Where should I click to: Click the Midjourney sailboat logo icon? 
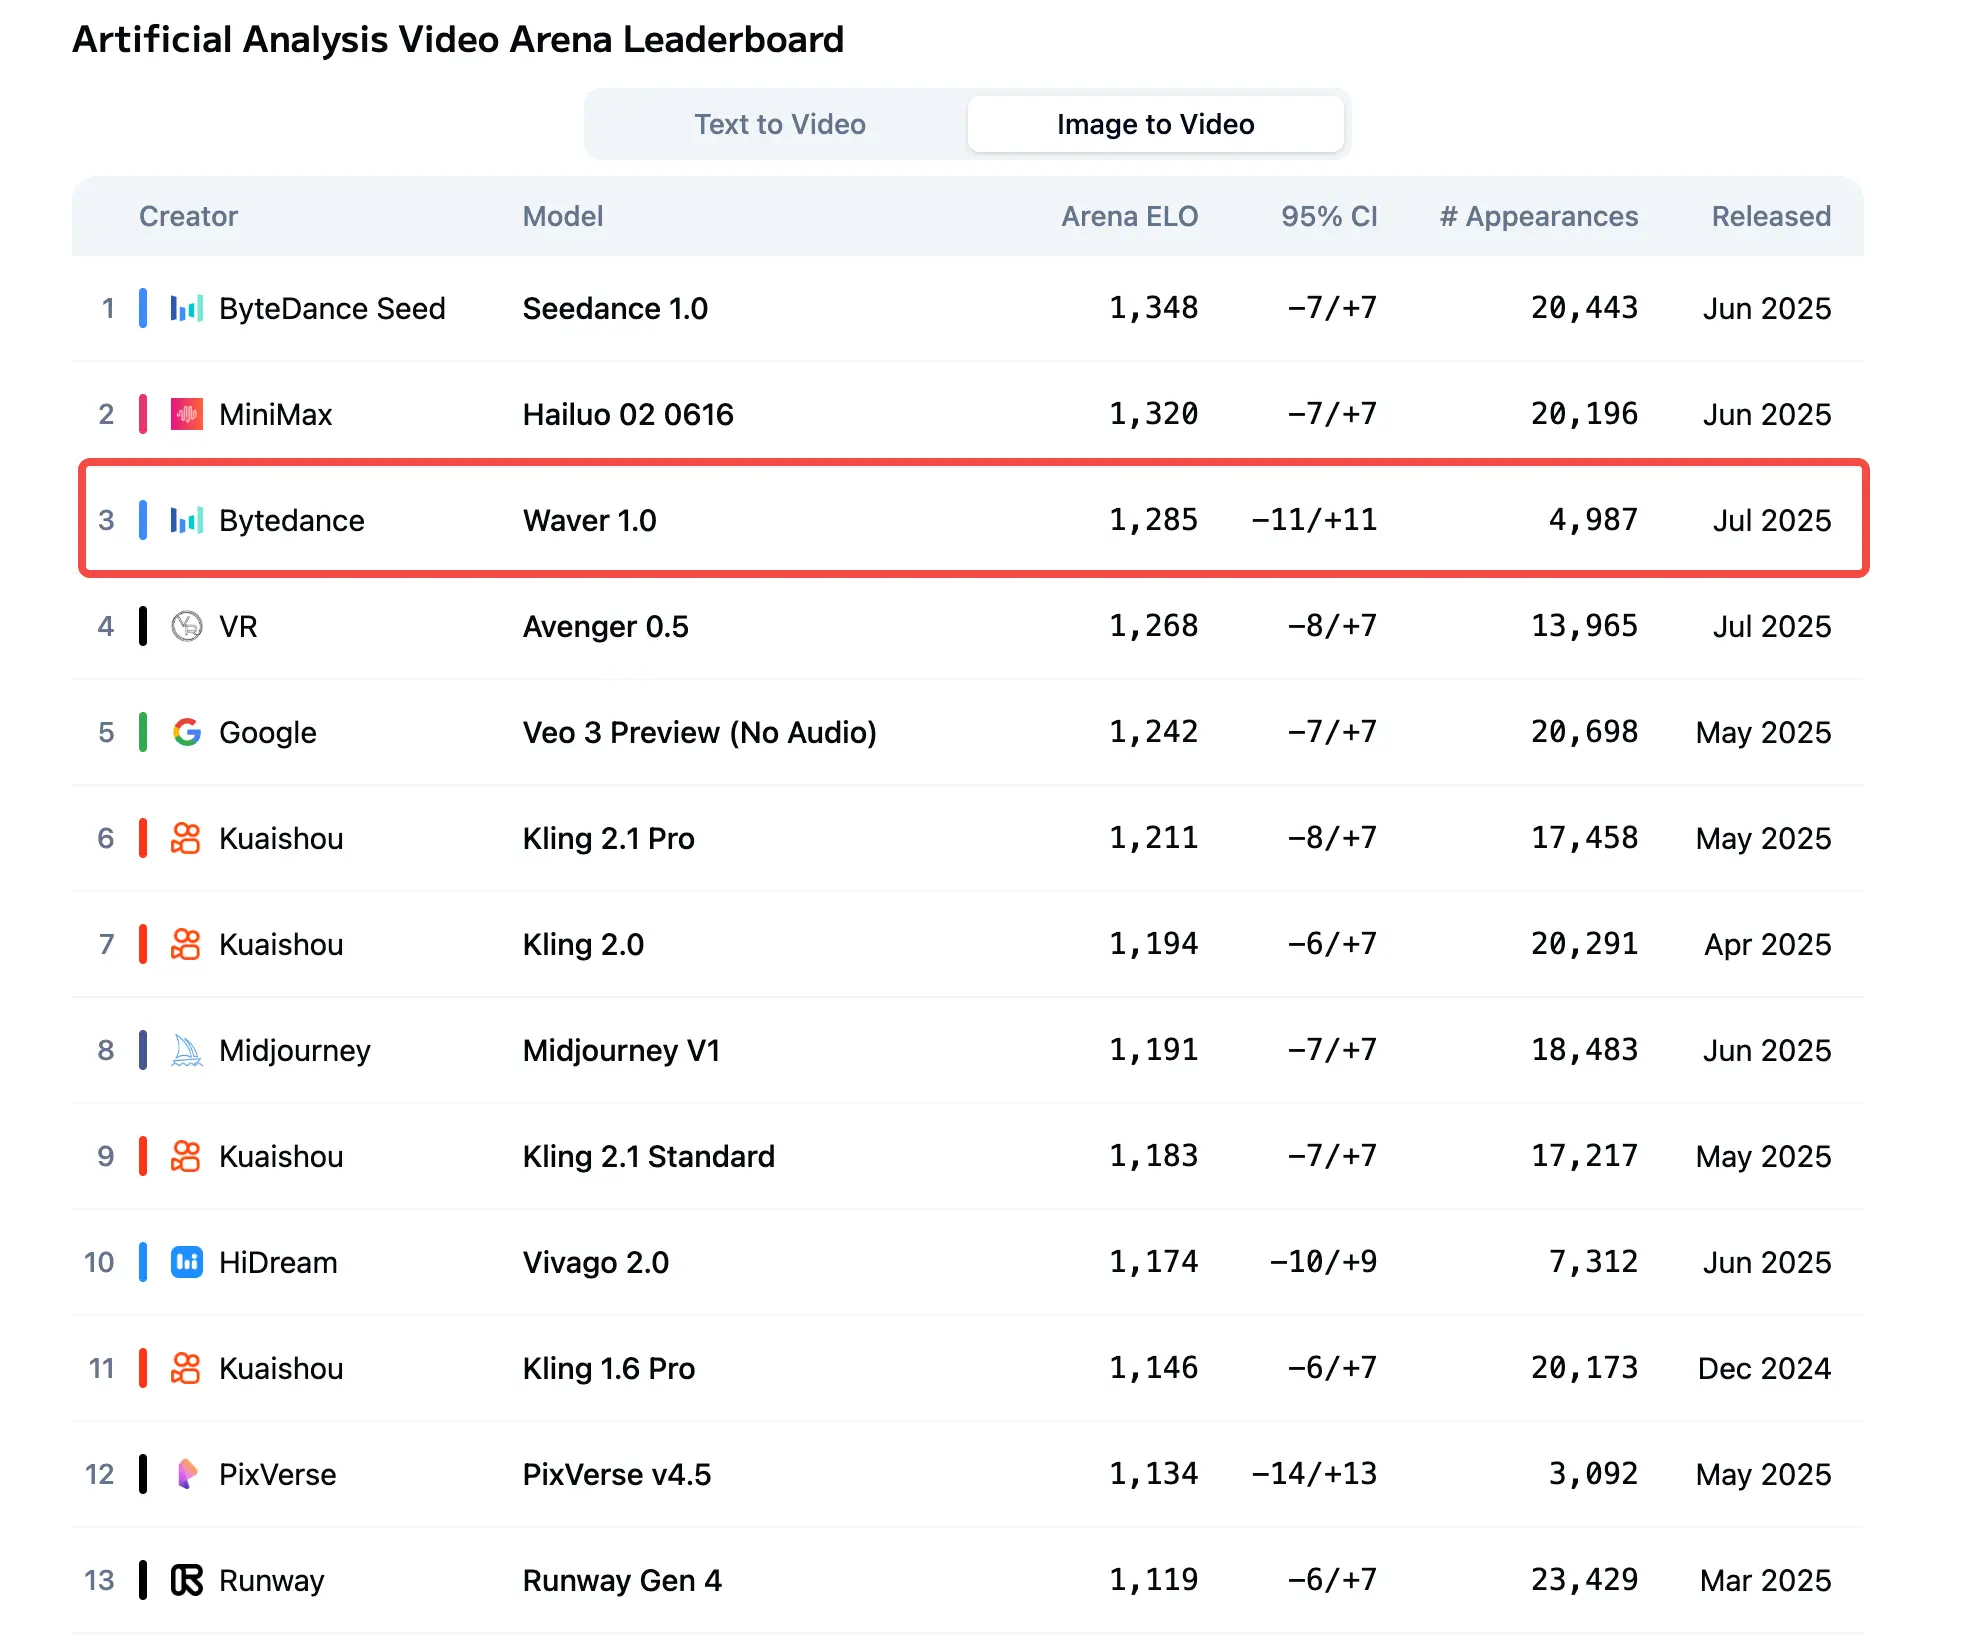pos(187,1050)
